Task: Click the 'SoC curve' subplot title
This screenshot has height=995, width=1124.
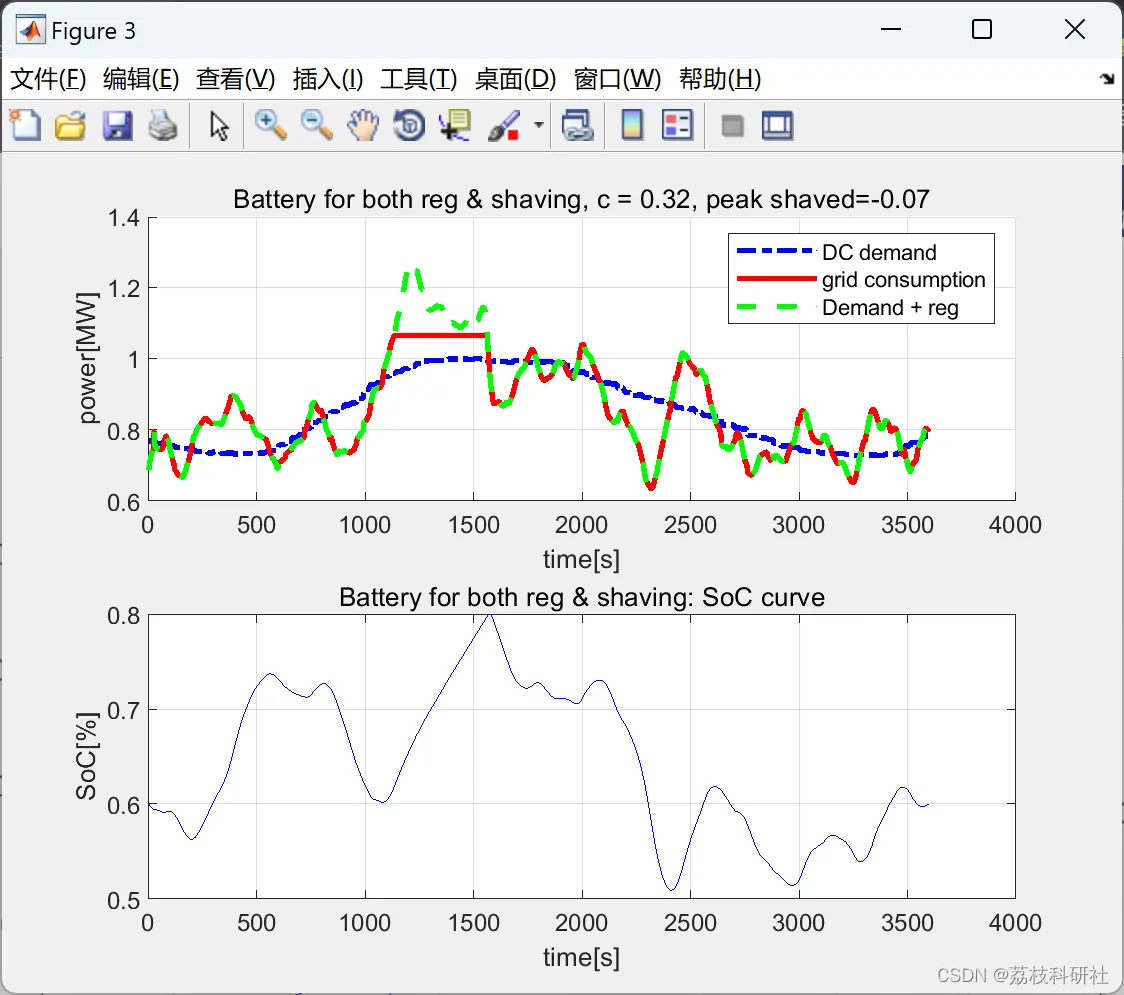Action: 581,597
